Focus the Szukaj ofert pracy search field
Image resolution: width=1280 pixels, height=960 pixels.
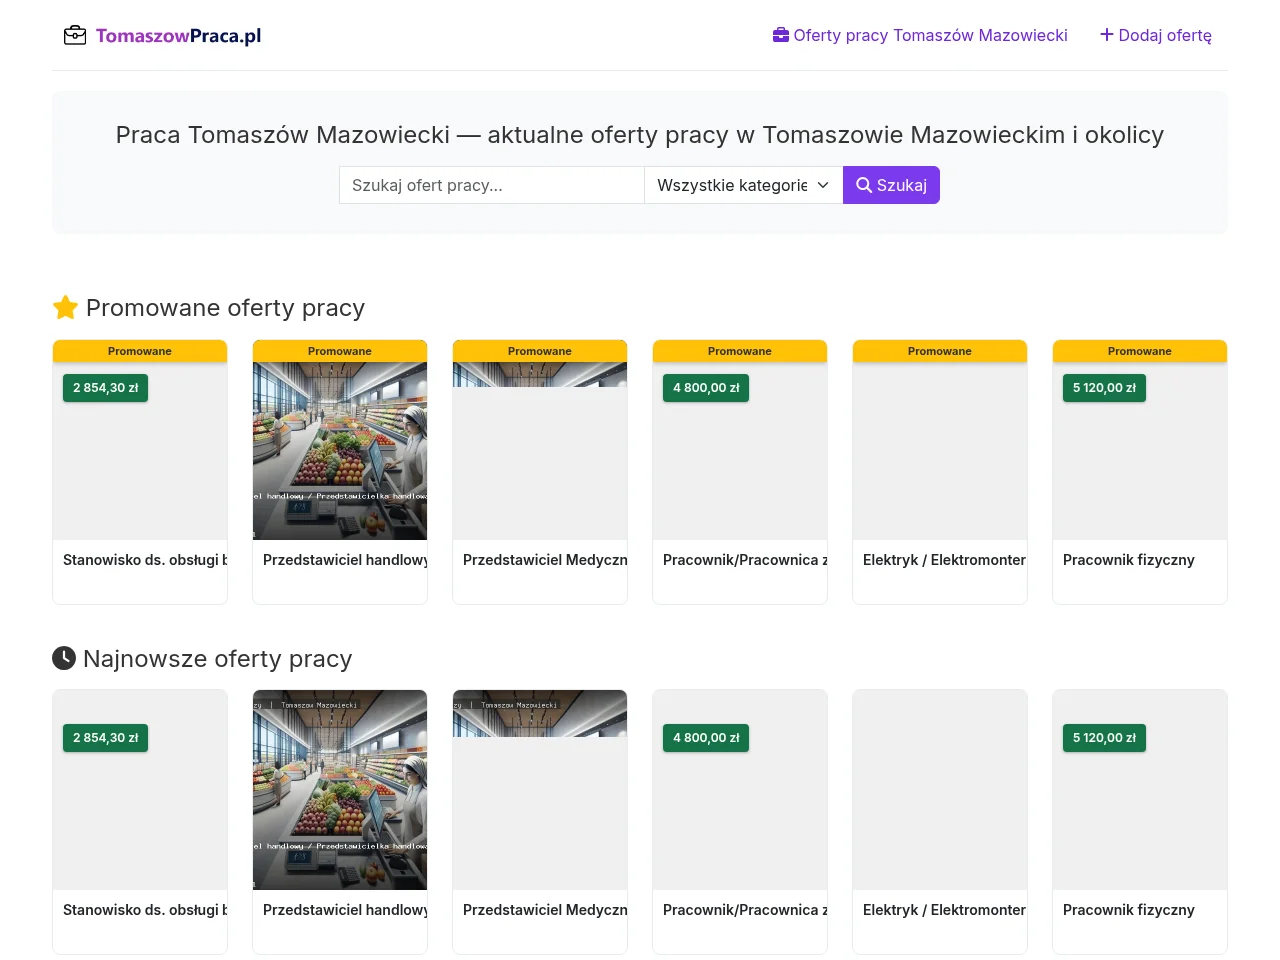[492, 185]
